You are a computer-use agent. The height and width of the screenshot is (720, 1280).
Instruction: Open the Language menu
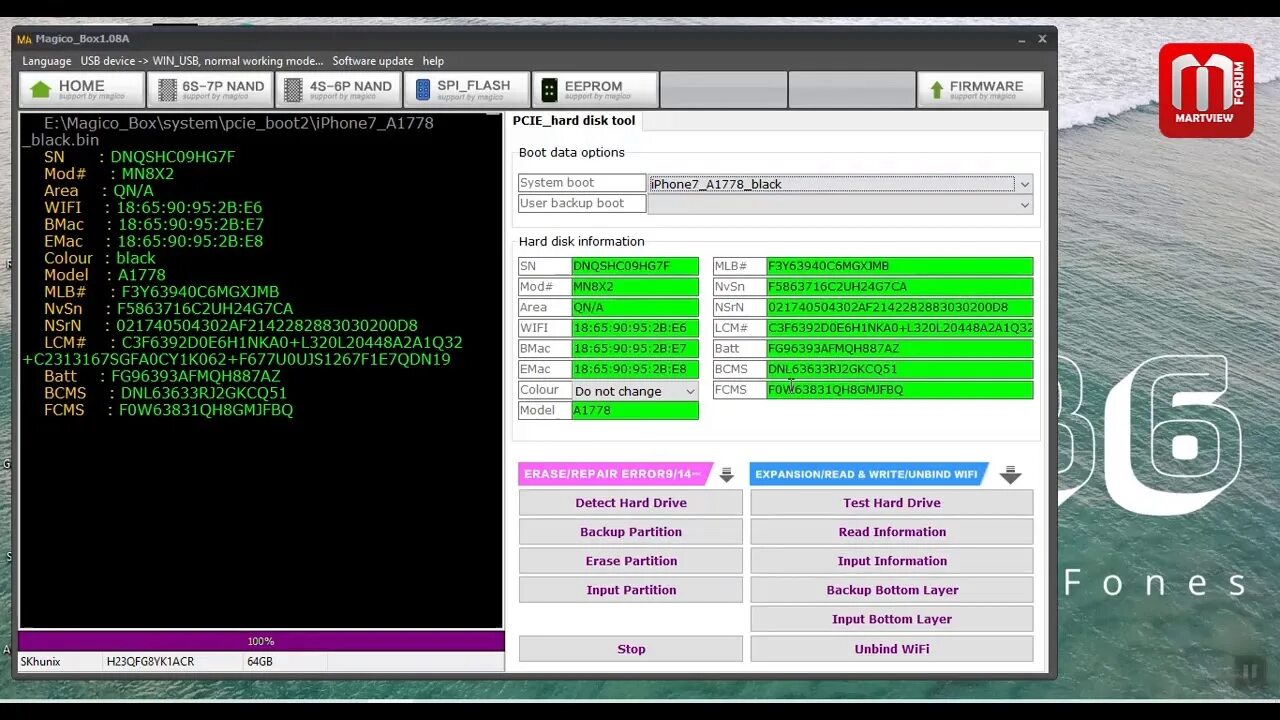coord(47,61)
